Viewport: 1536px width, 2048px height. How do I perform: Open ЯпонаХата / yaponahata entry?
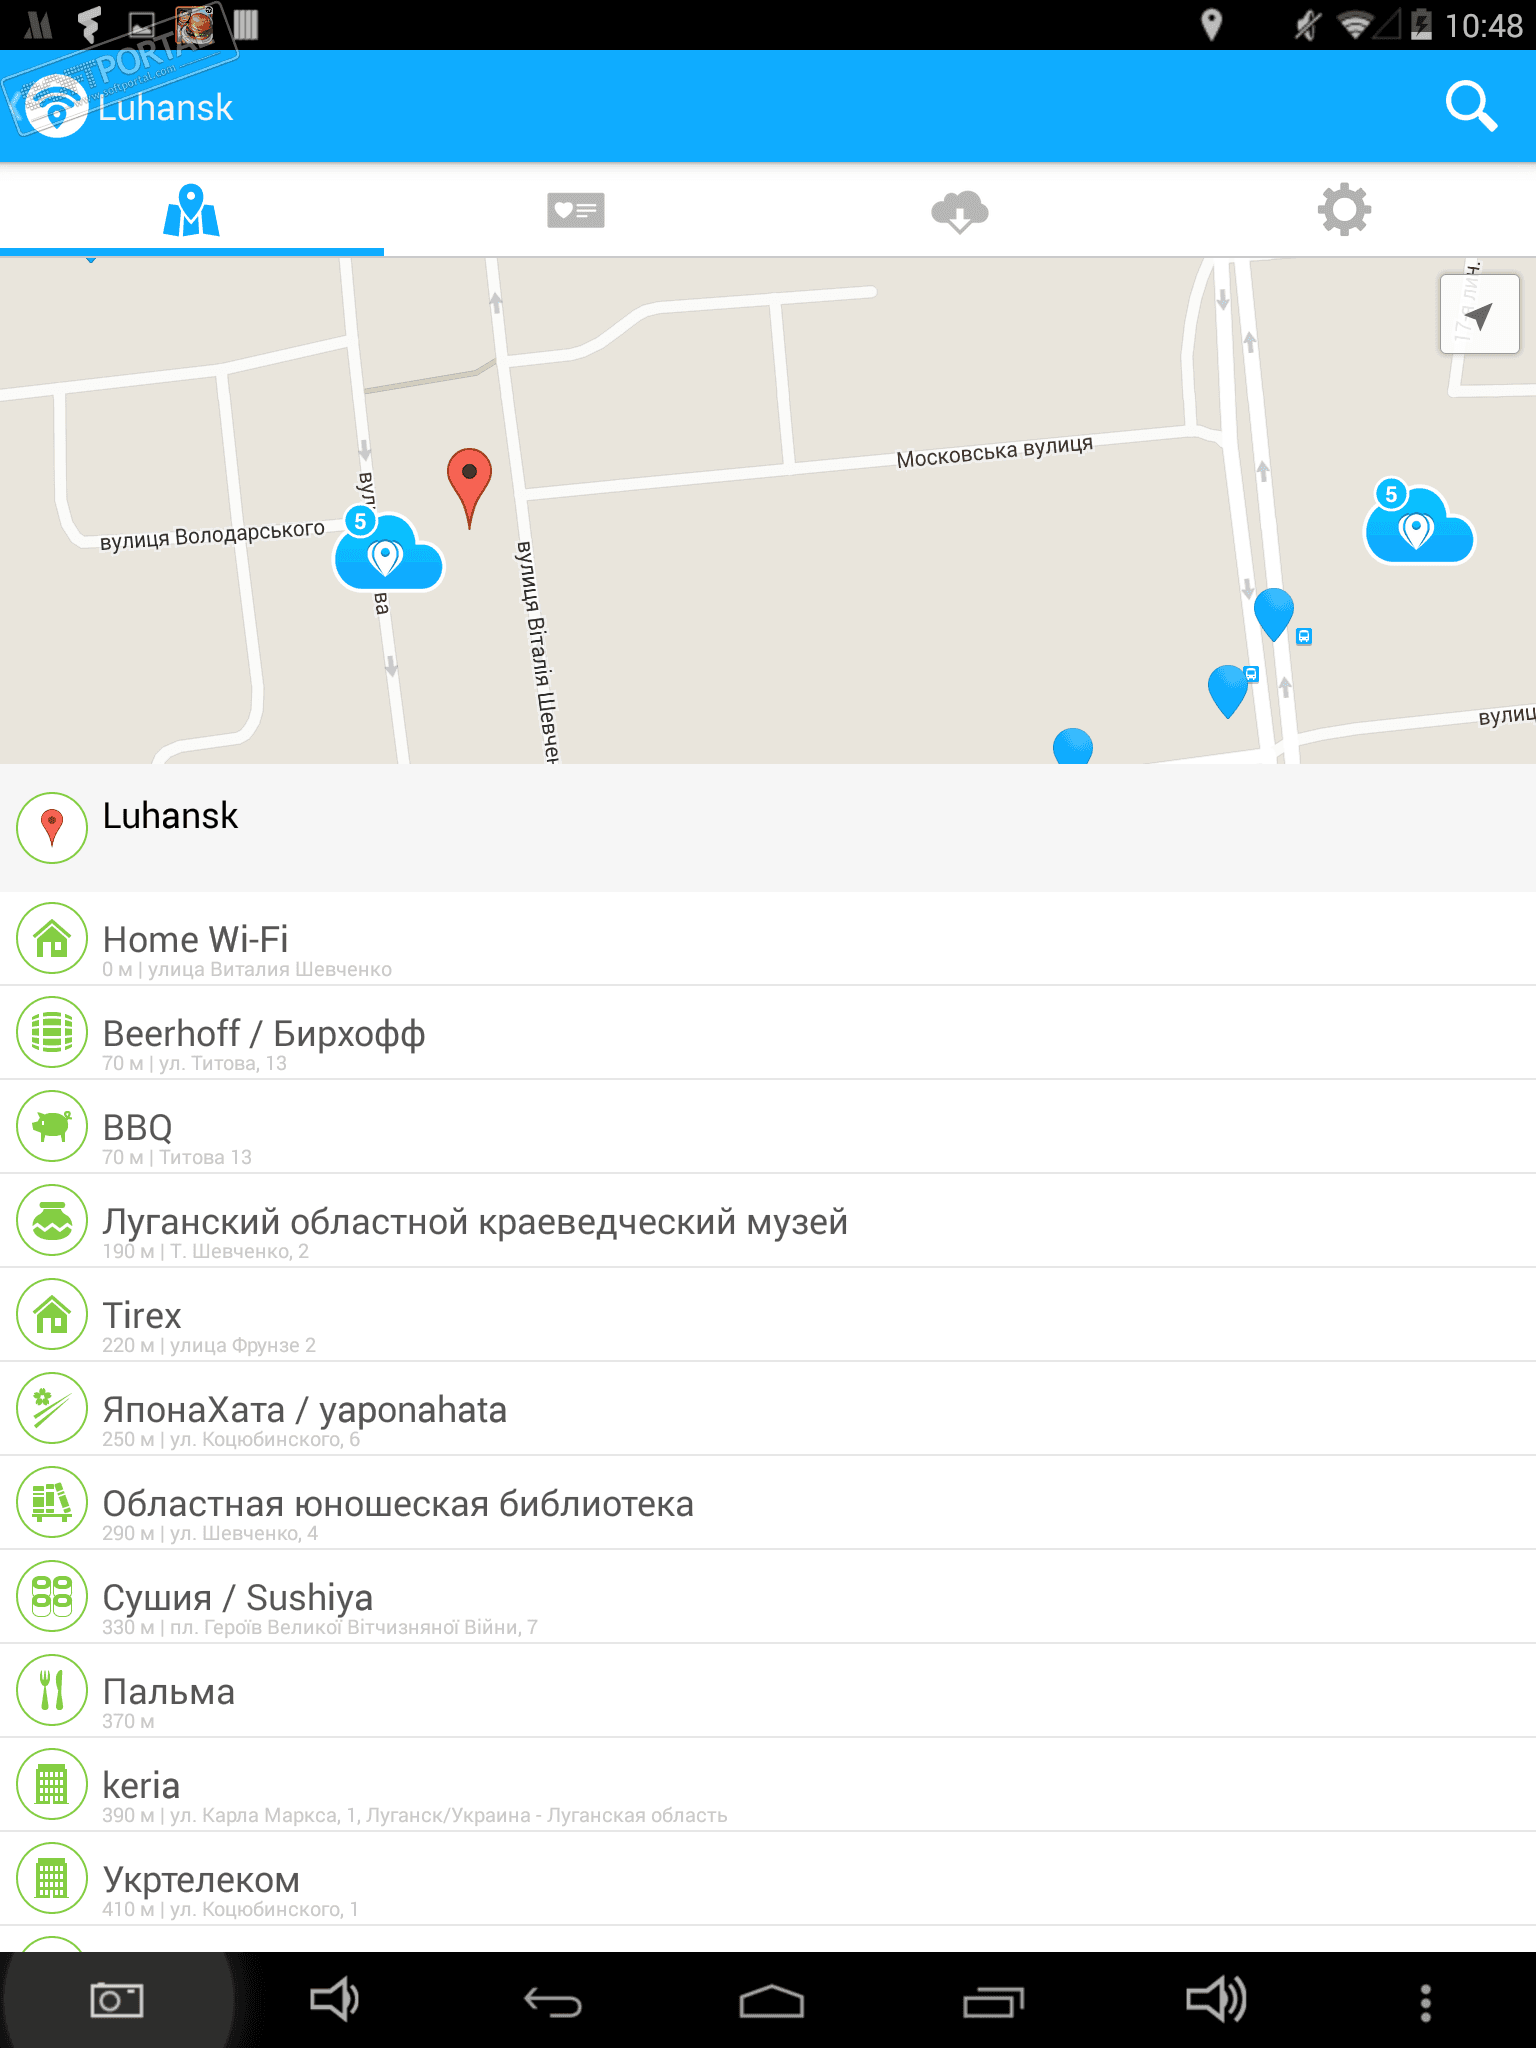pos(768,1409)
